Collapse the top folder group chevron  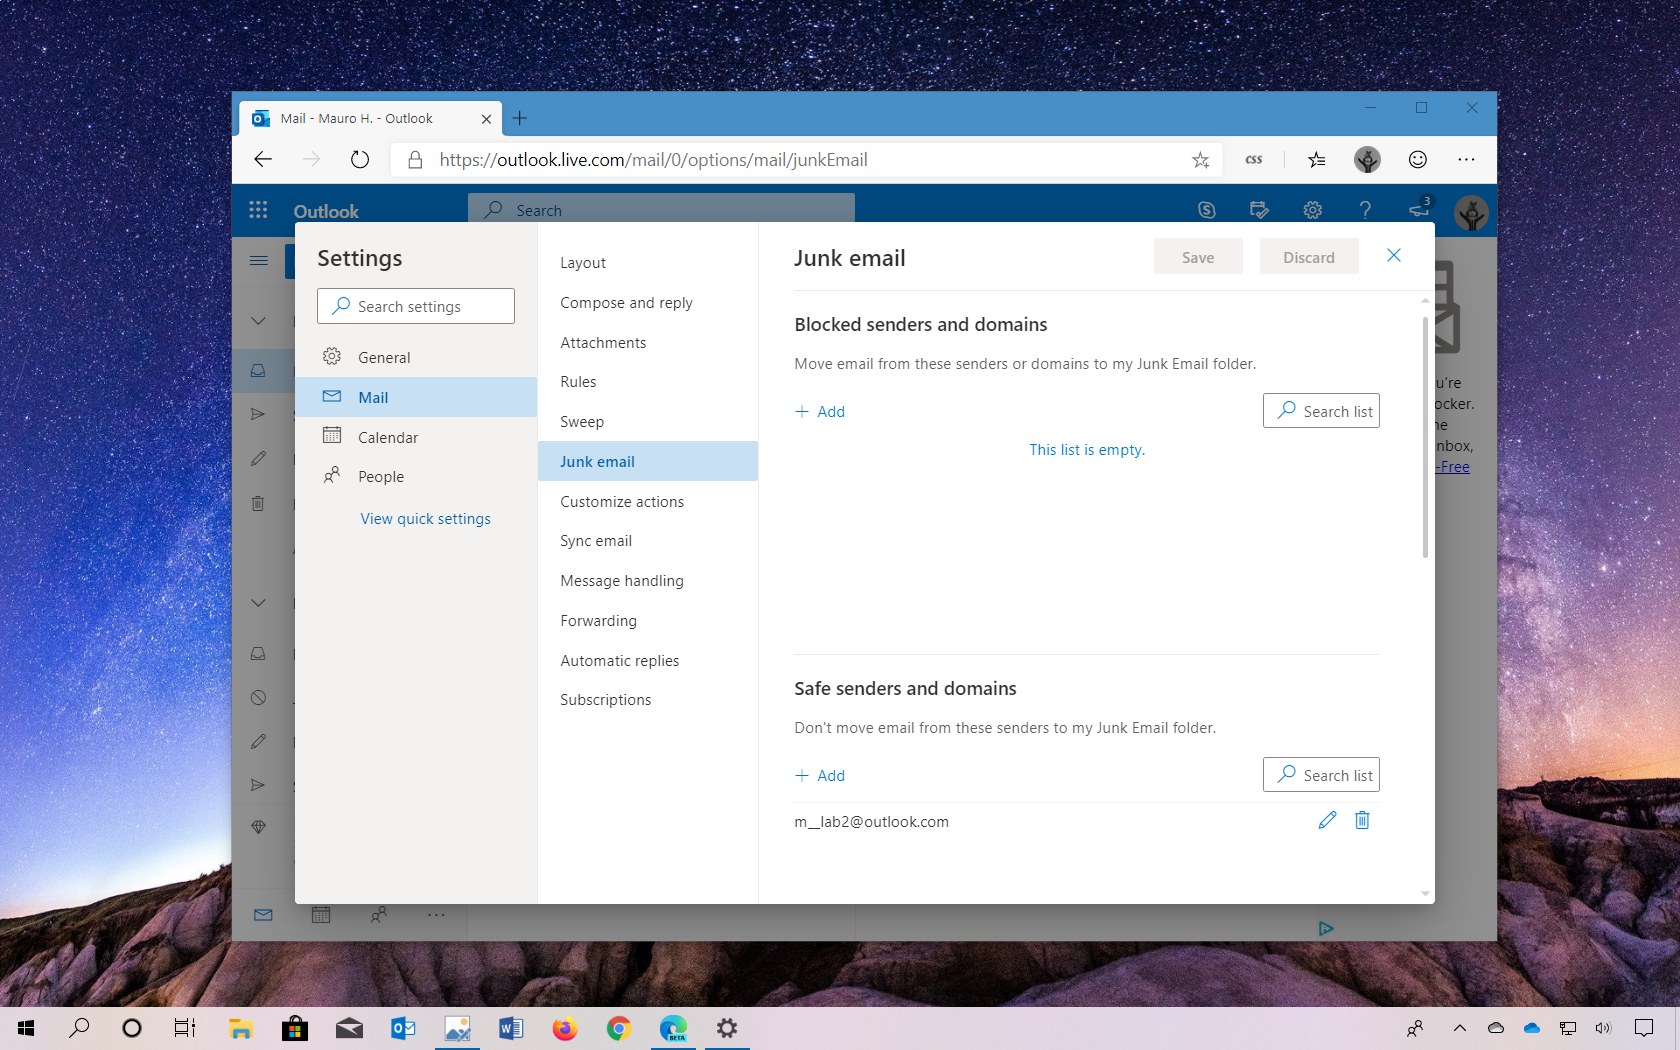point(258,321)
